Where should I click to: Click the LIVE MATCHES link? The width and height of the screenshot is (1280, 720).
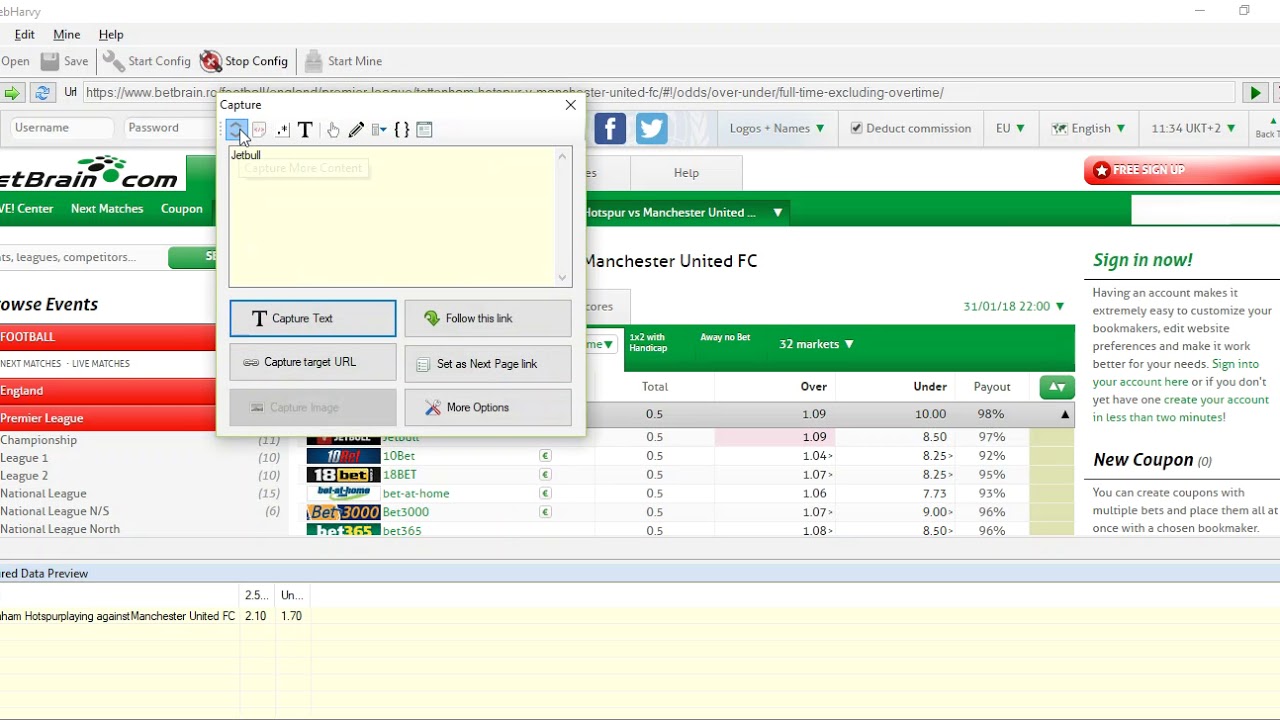(x=101, y=364)
